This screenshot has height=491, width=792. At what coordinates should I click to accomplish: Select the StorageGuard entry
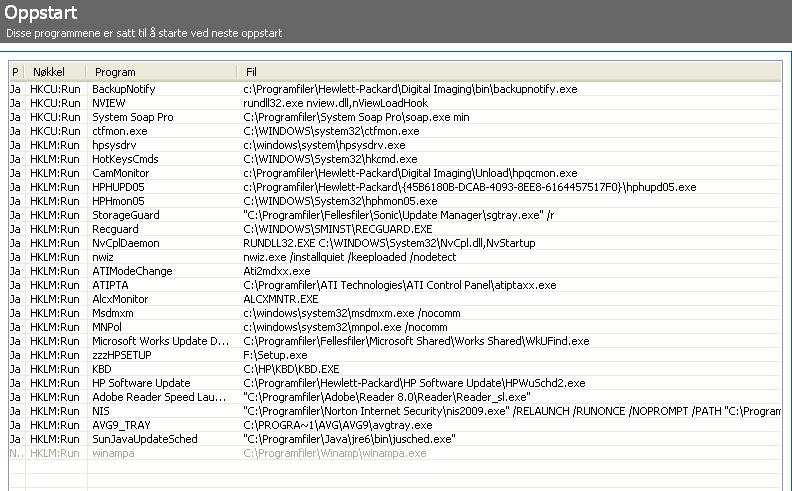click(126, 215)
